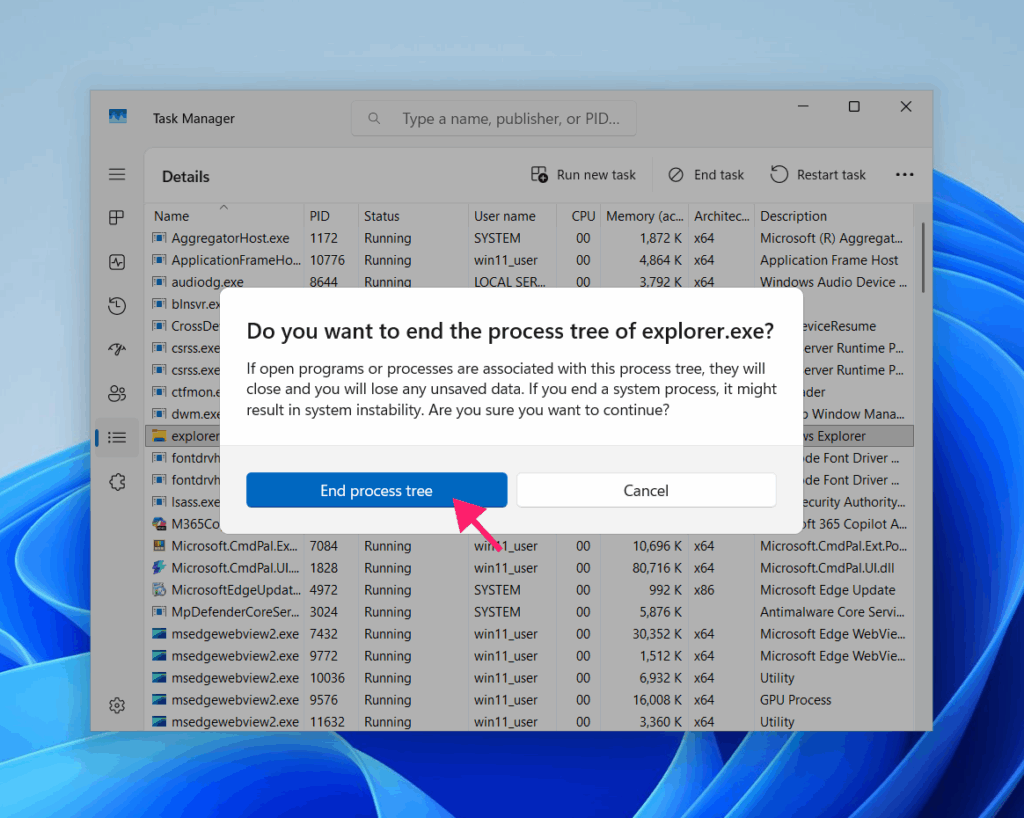
Task: Click the Task Manager app icon
Action: click(118, 117)
